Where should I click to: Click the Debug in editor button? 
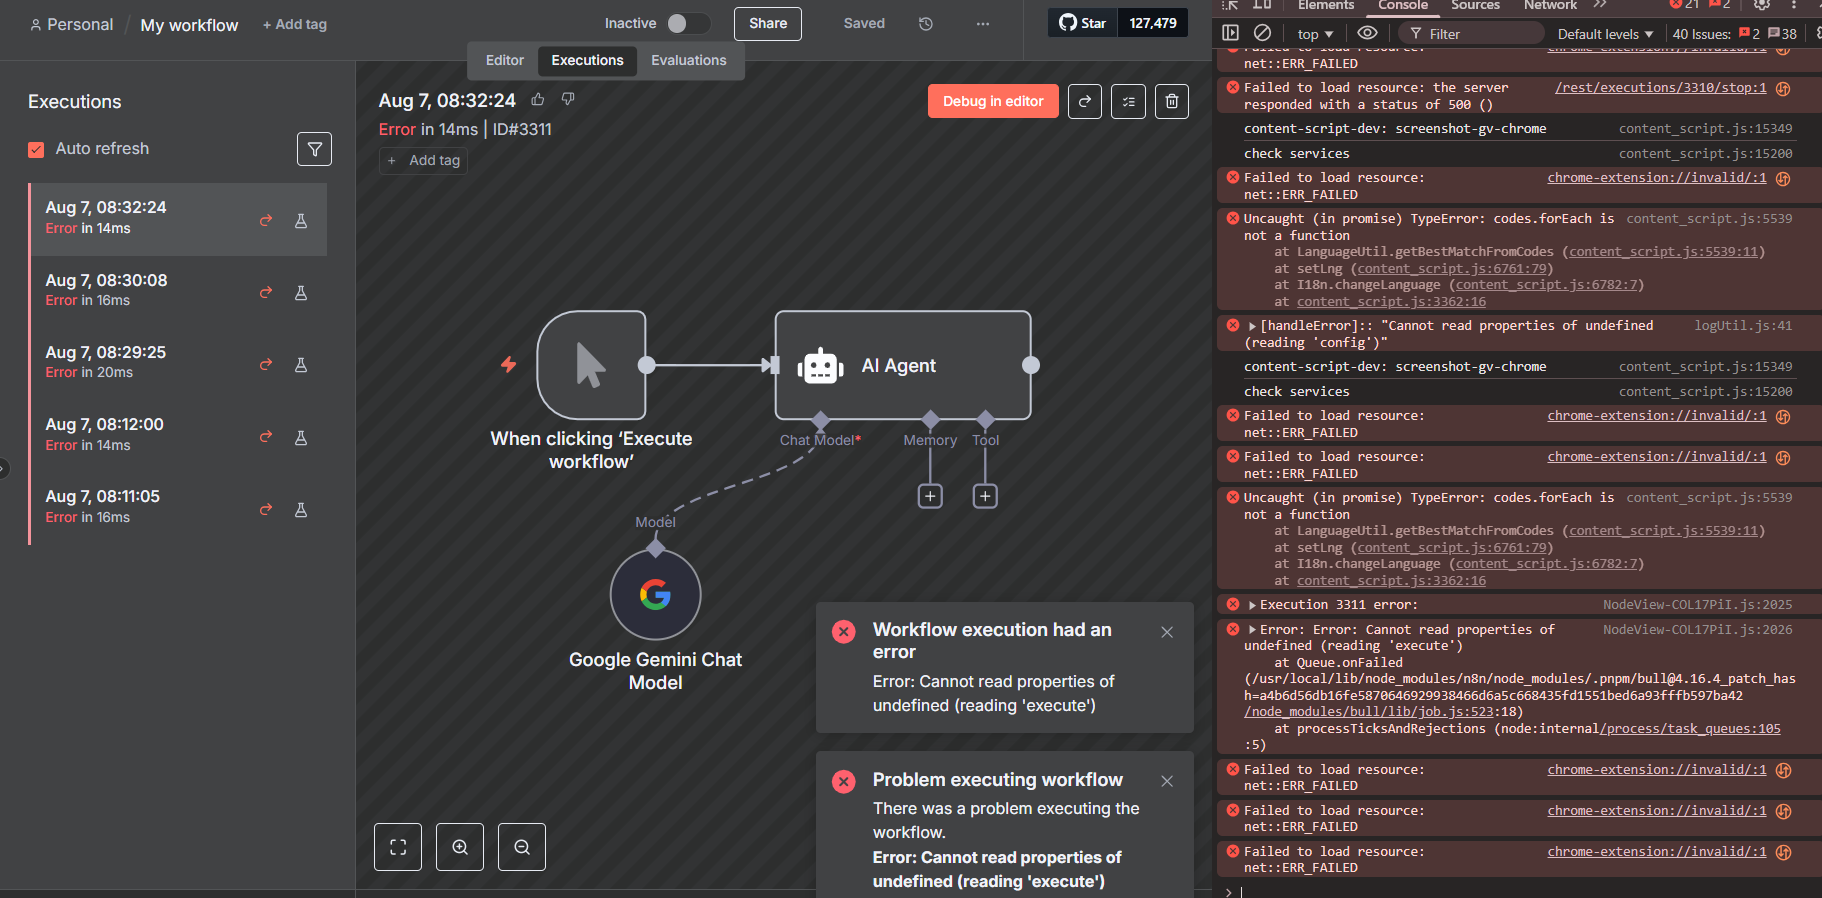[992, 101]
